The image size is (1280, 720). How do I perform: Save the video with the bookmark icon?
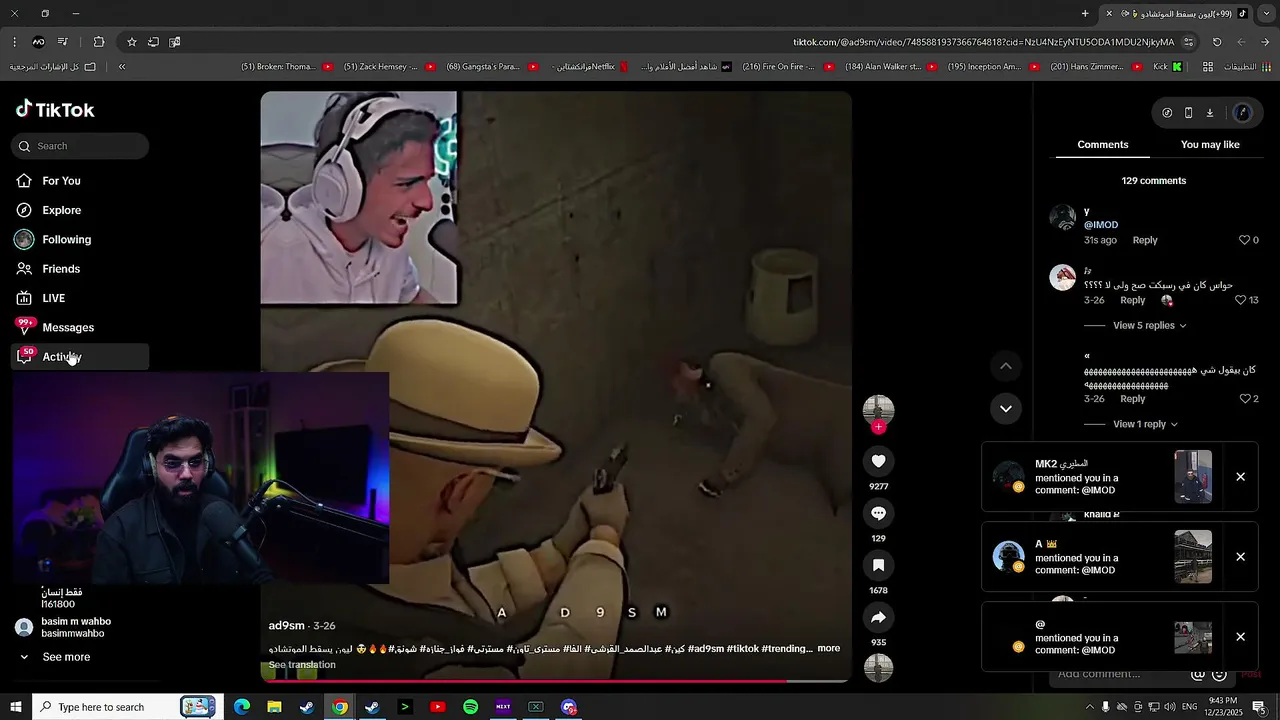point(878,565)
